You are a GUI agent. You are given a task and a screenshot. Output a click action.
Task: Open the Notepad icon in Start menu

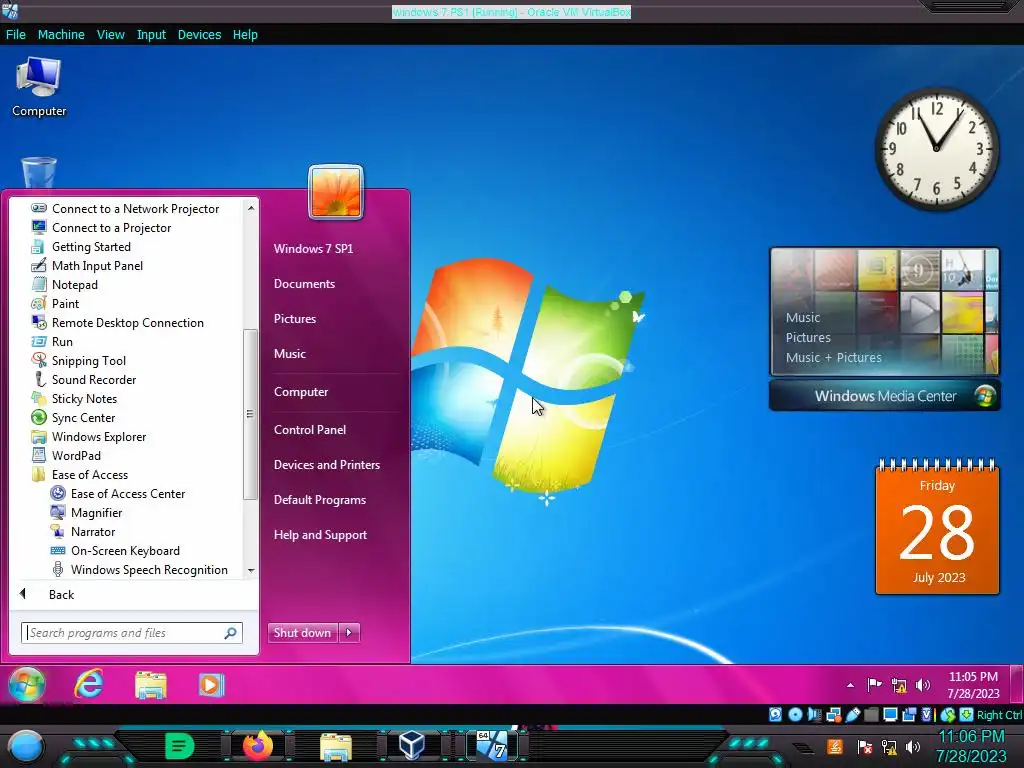pos(40,285)
